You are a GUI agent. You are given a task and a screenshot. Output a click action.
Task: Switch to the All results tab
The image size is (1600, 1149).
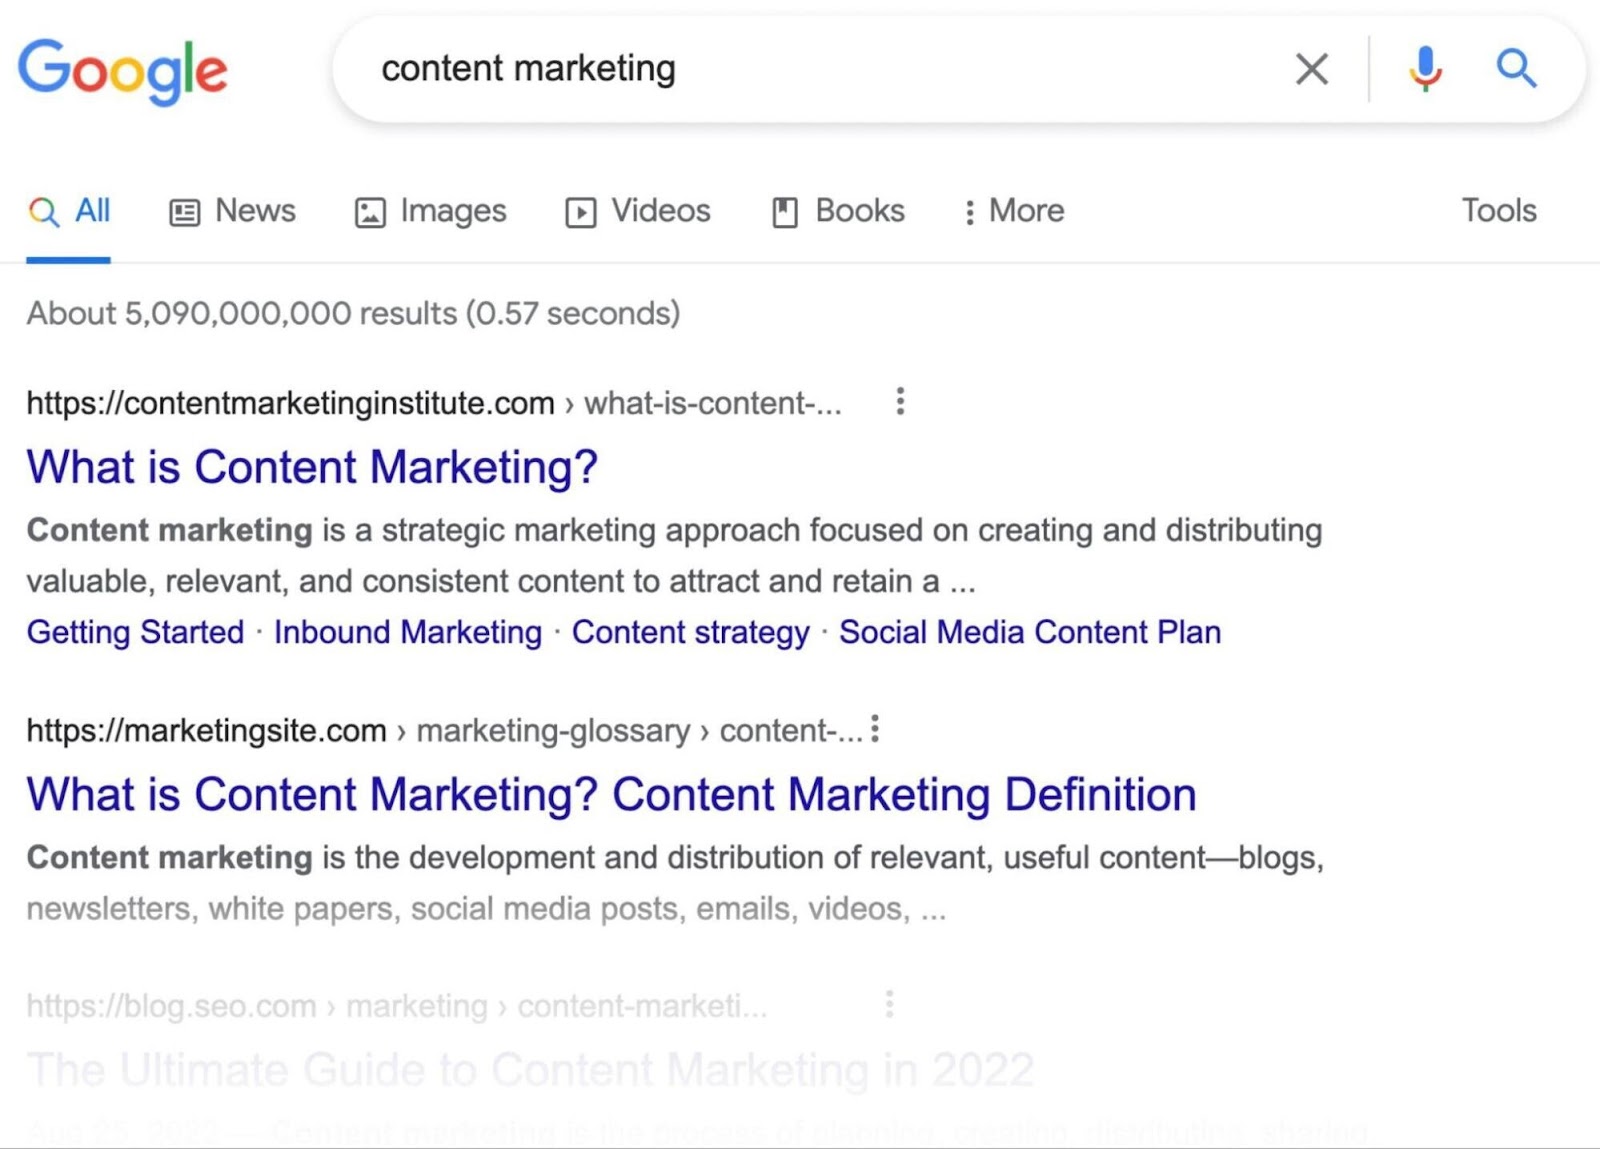[x=68, y=211]
